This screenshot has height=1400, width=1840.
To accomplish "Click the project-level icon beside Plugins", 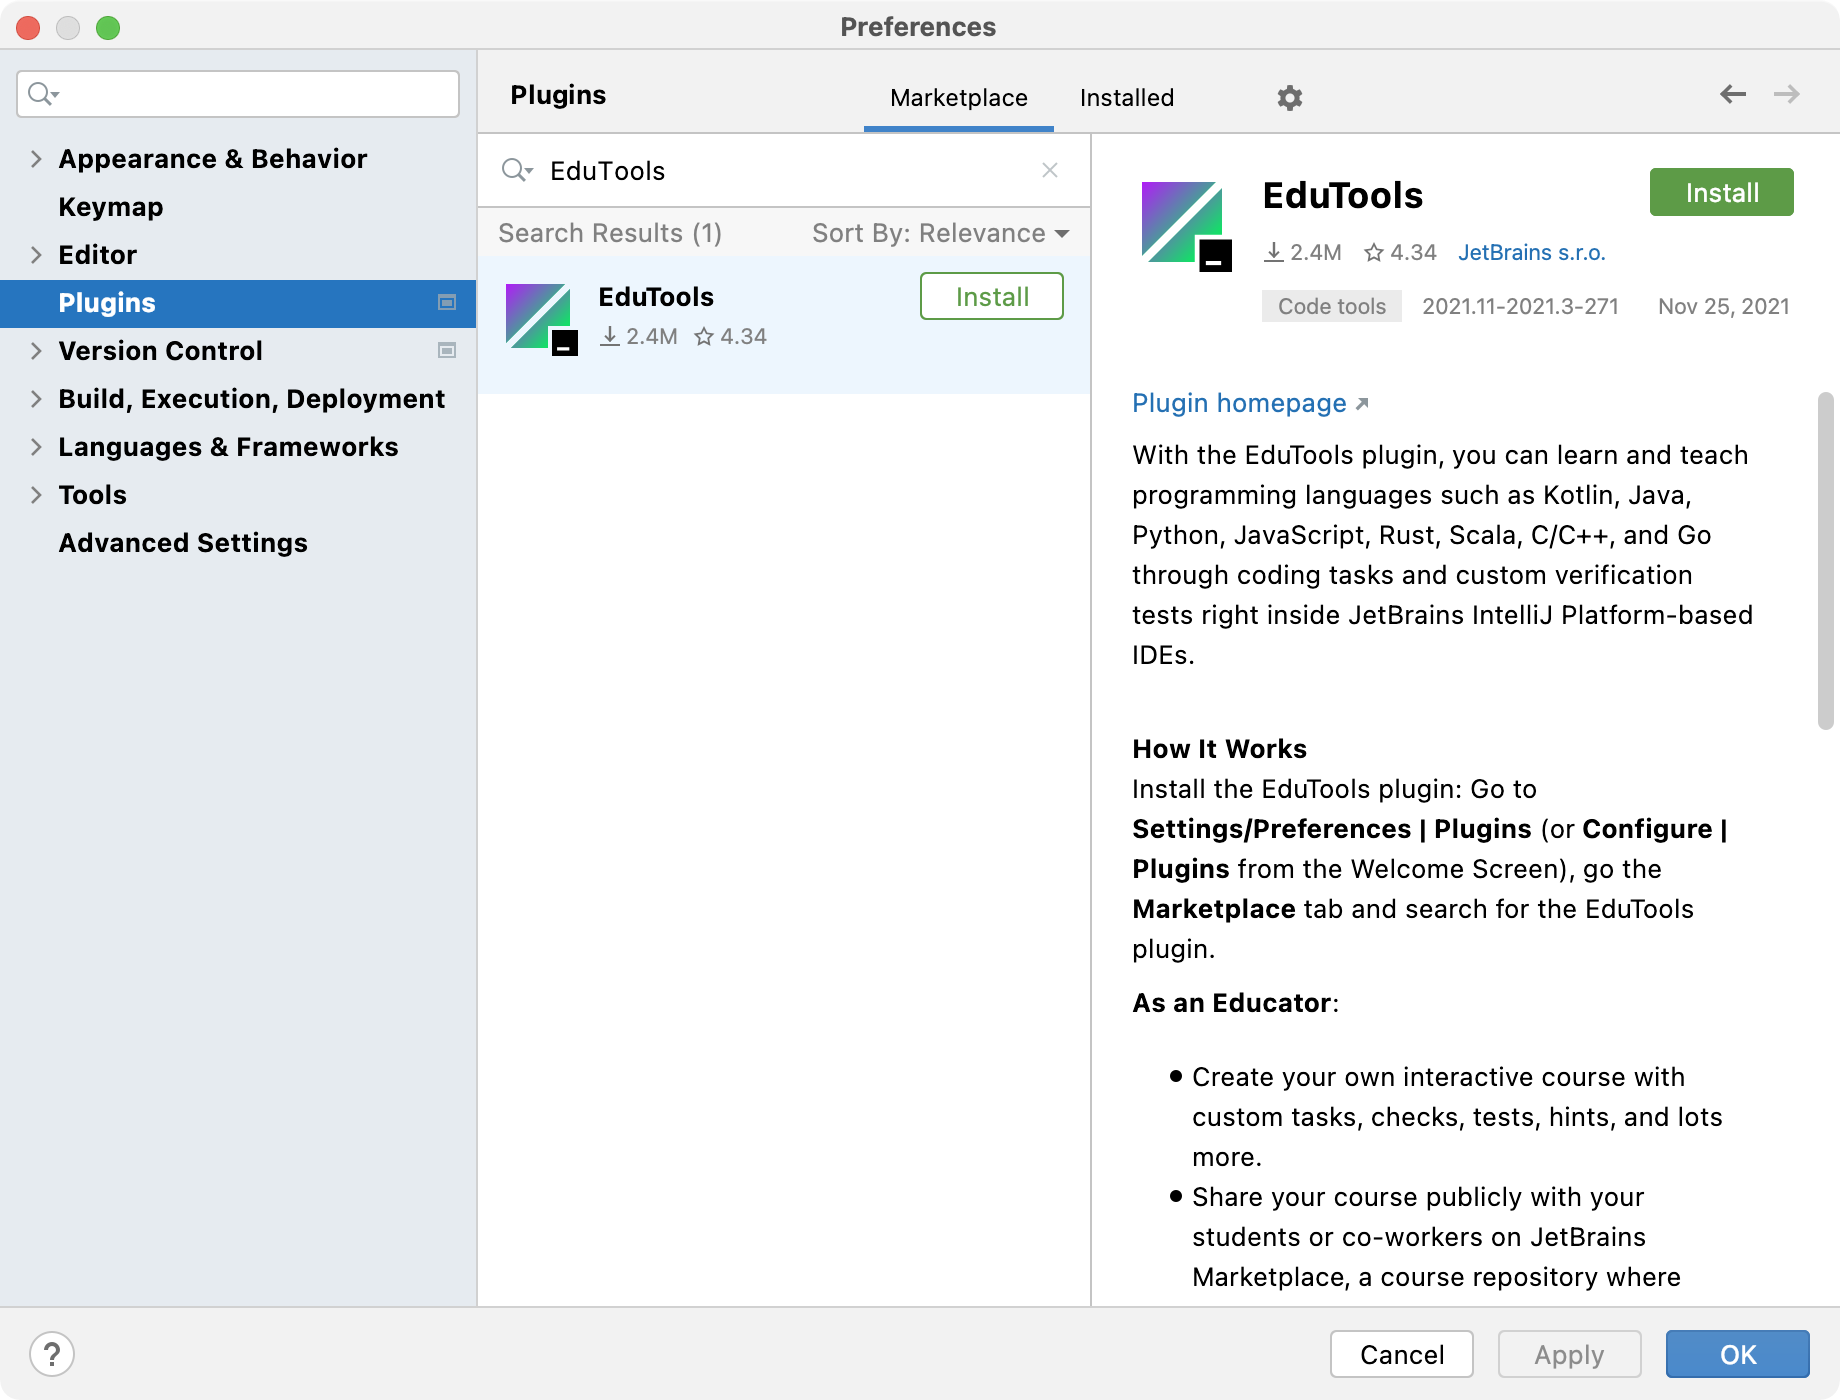I will tap(447, 302).
